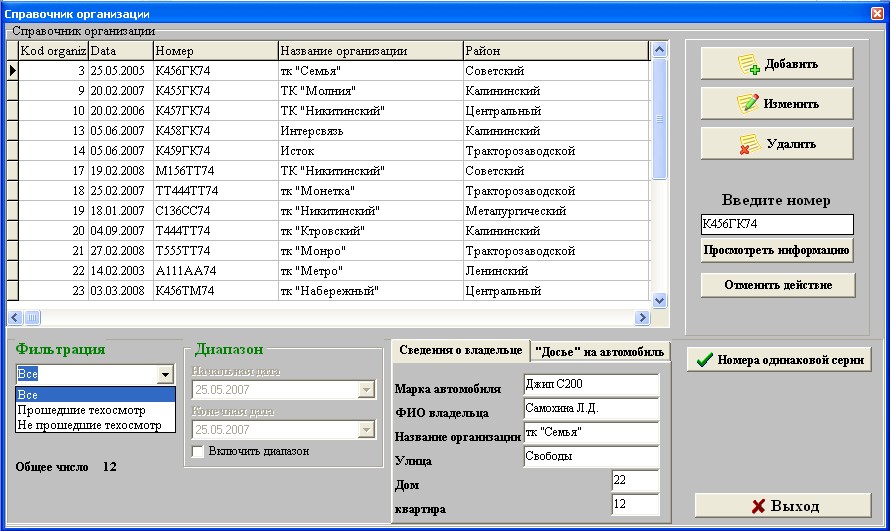Image resolution: width=891 pixels, height=531 pixels.
Task: Click the table's scroll up arrow
Action: (659, 49)
